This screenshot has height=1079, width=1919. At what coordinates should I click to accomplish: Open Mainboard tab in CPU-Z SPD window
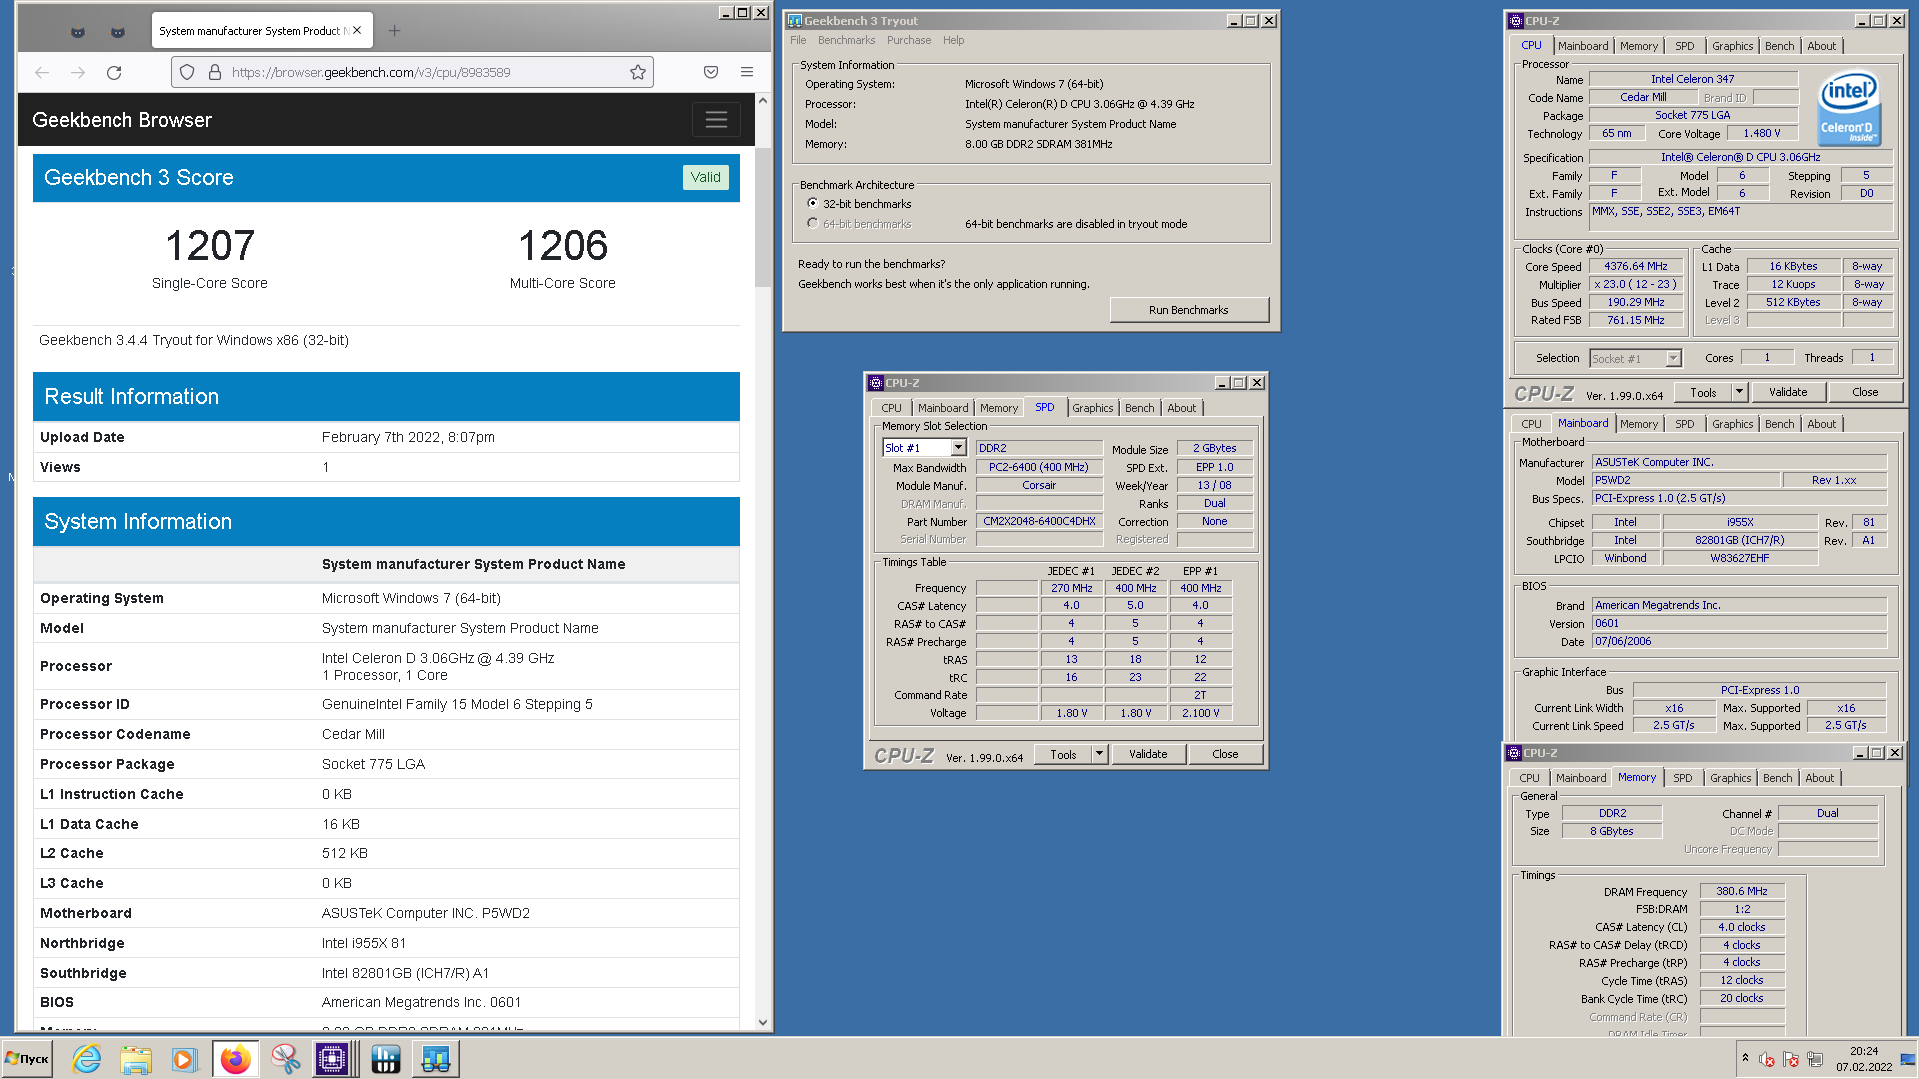(943, 408)
